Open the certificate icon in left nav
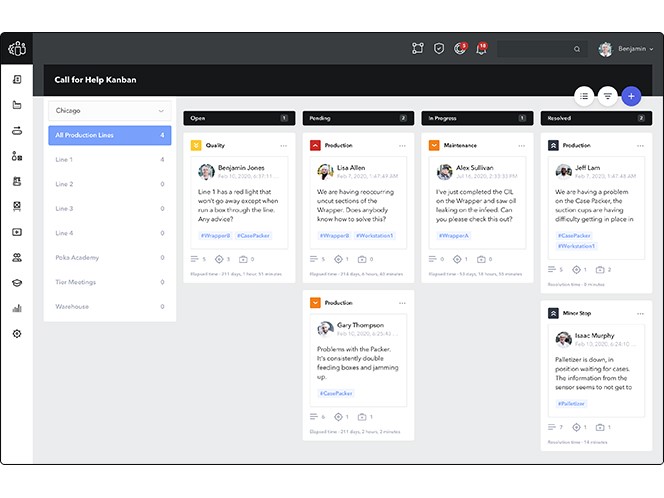The image size is (664, 498). (17, 206)
